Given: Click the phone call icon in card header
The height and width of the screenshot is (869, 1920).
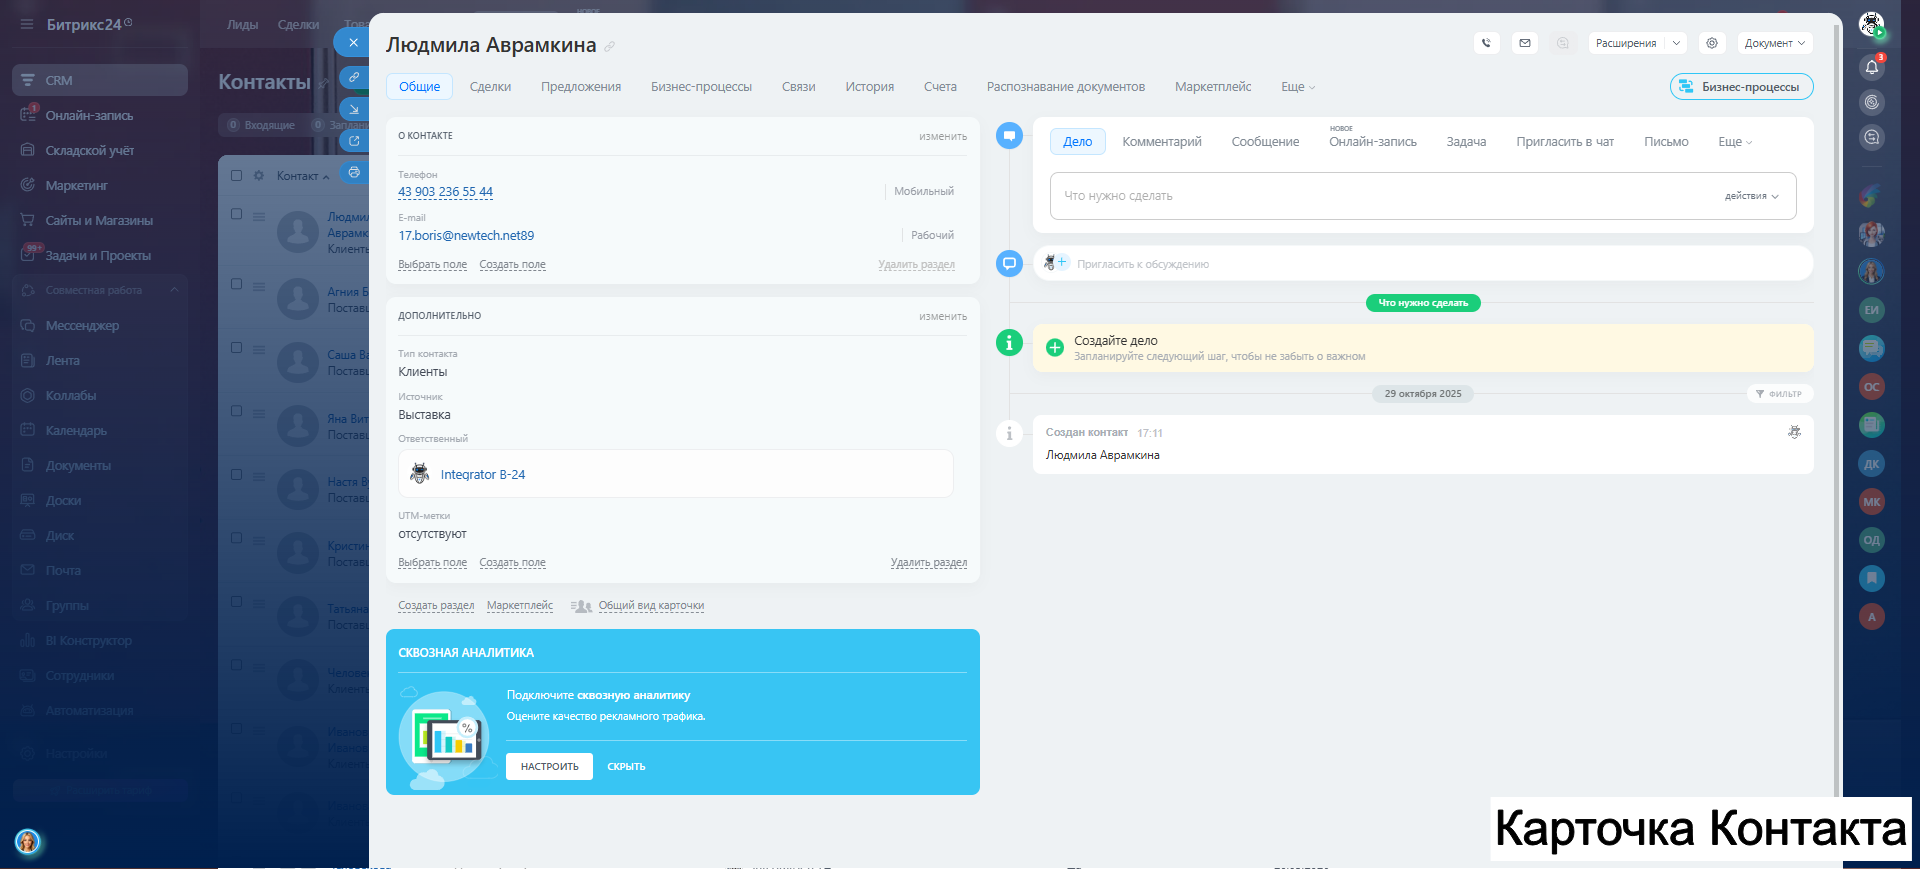Looking at the screenshot, I should (1486, 43).
